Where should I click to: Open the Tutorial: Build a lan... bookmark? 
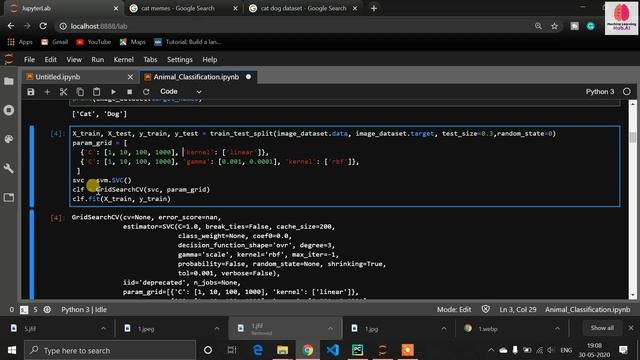pyautogui.click(x=188, y=42)
